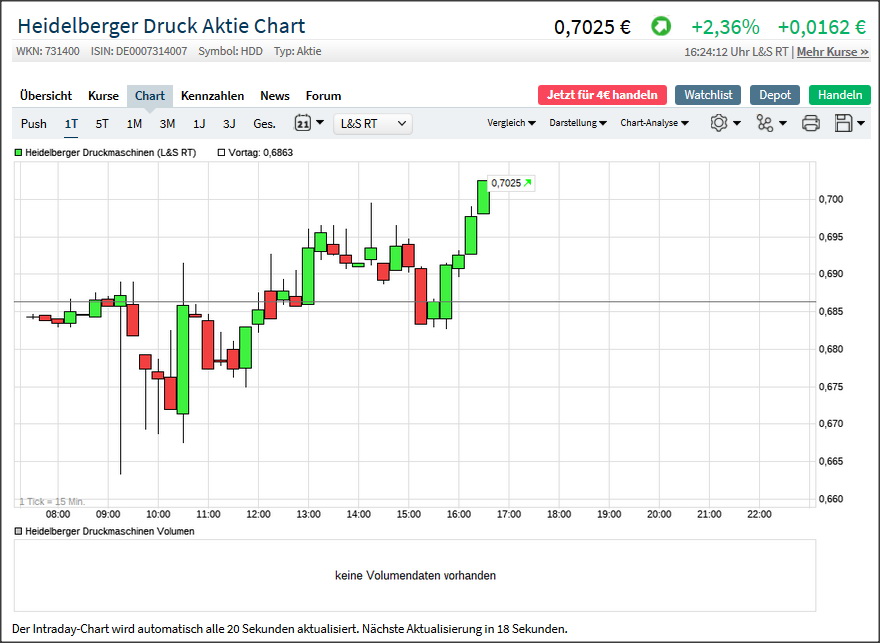Toggle the Vortag 0,6863 line checkbox
Viewport: 880px width, 643px height.
click(x=222, y=153)
